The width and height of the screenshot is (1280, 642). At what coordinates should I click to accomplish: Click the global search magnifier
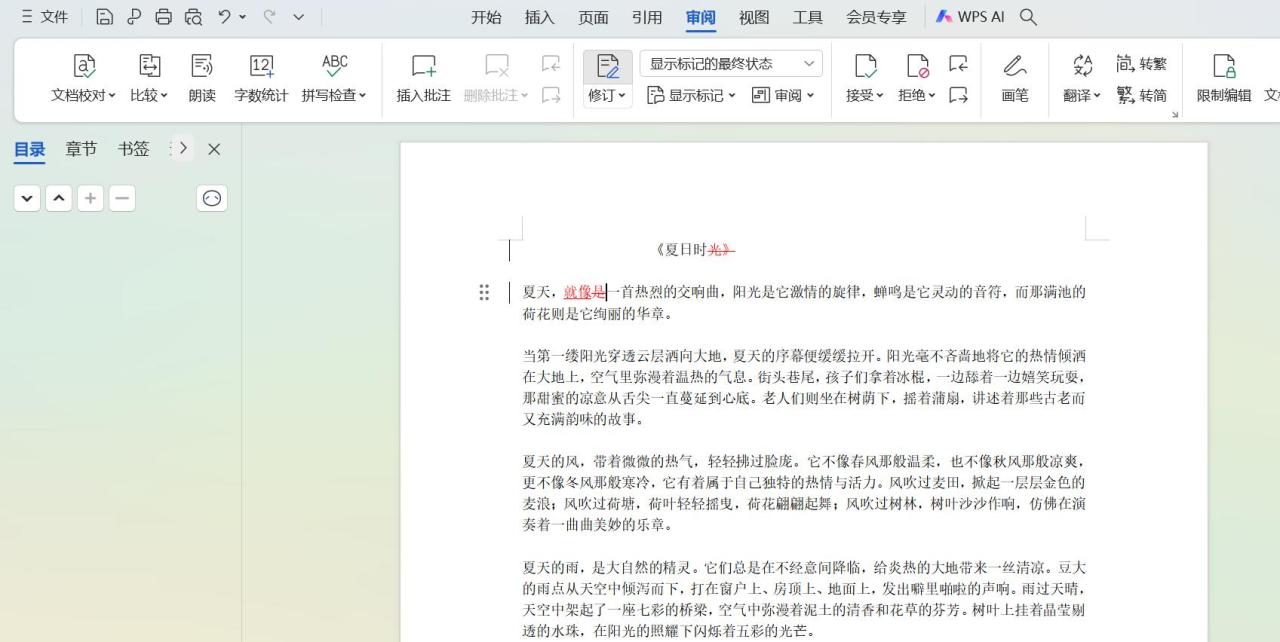coord(1027,17)
